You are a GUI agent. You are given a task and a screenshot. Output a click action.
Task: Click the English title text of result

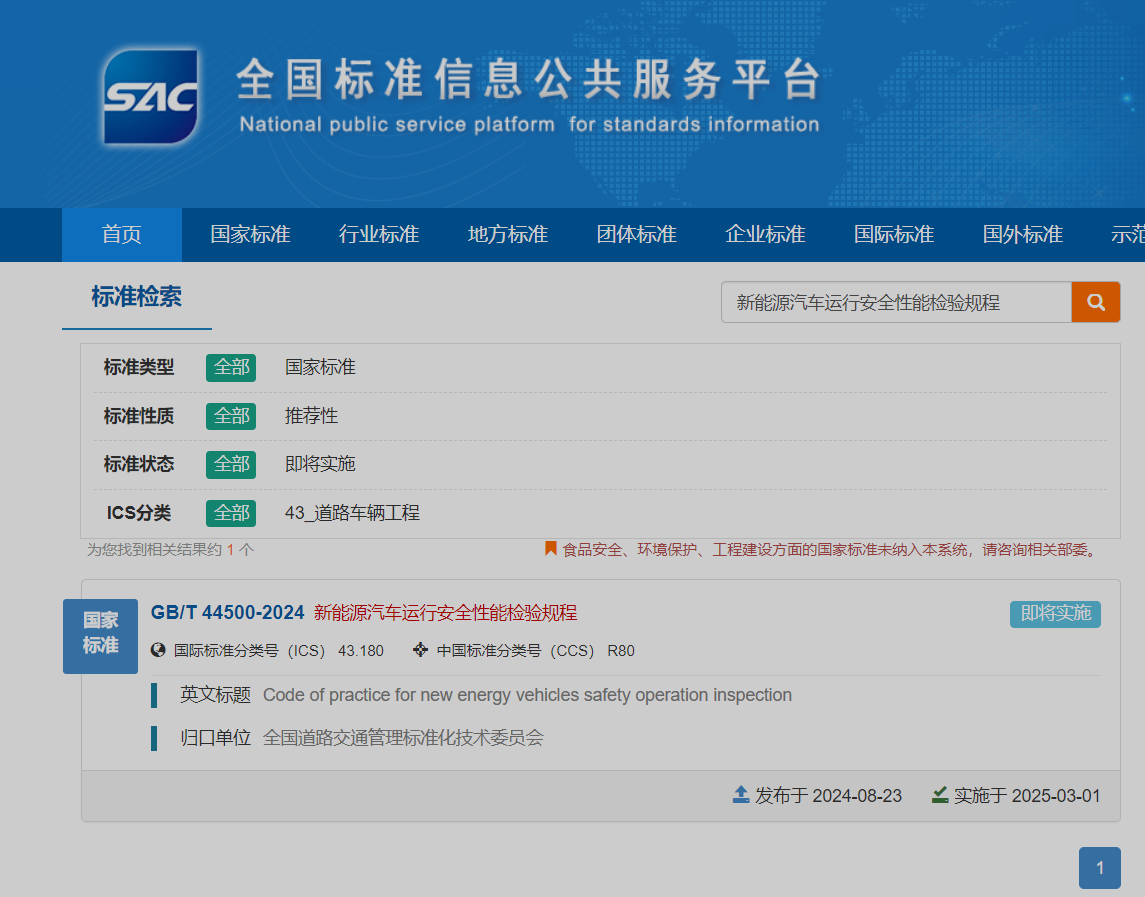pos(527,695)
